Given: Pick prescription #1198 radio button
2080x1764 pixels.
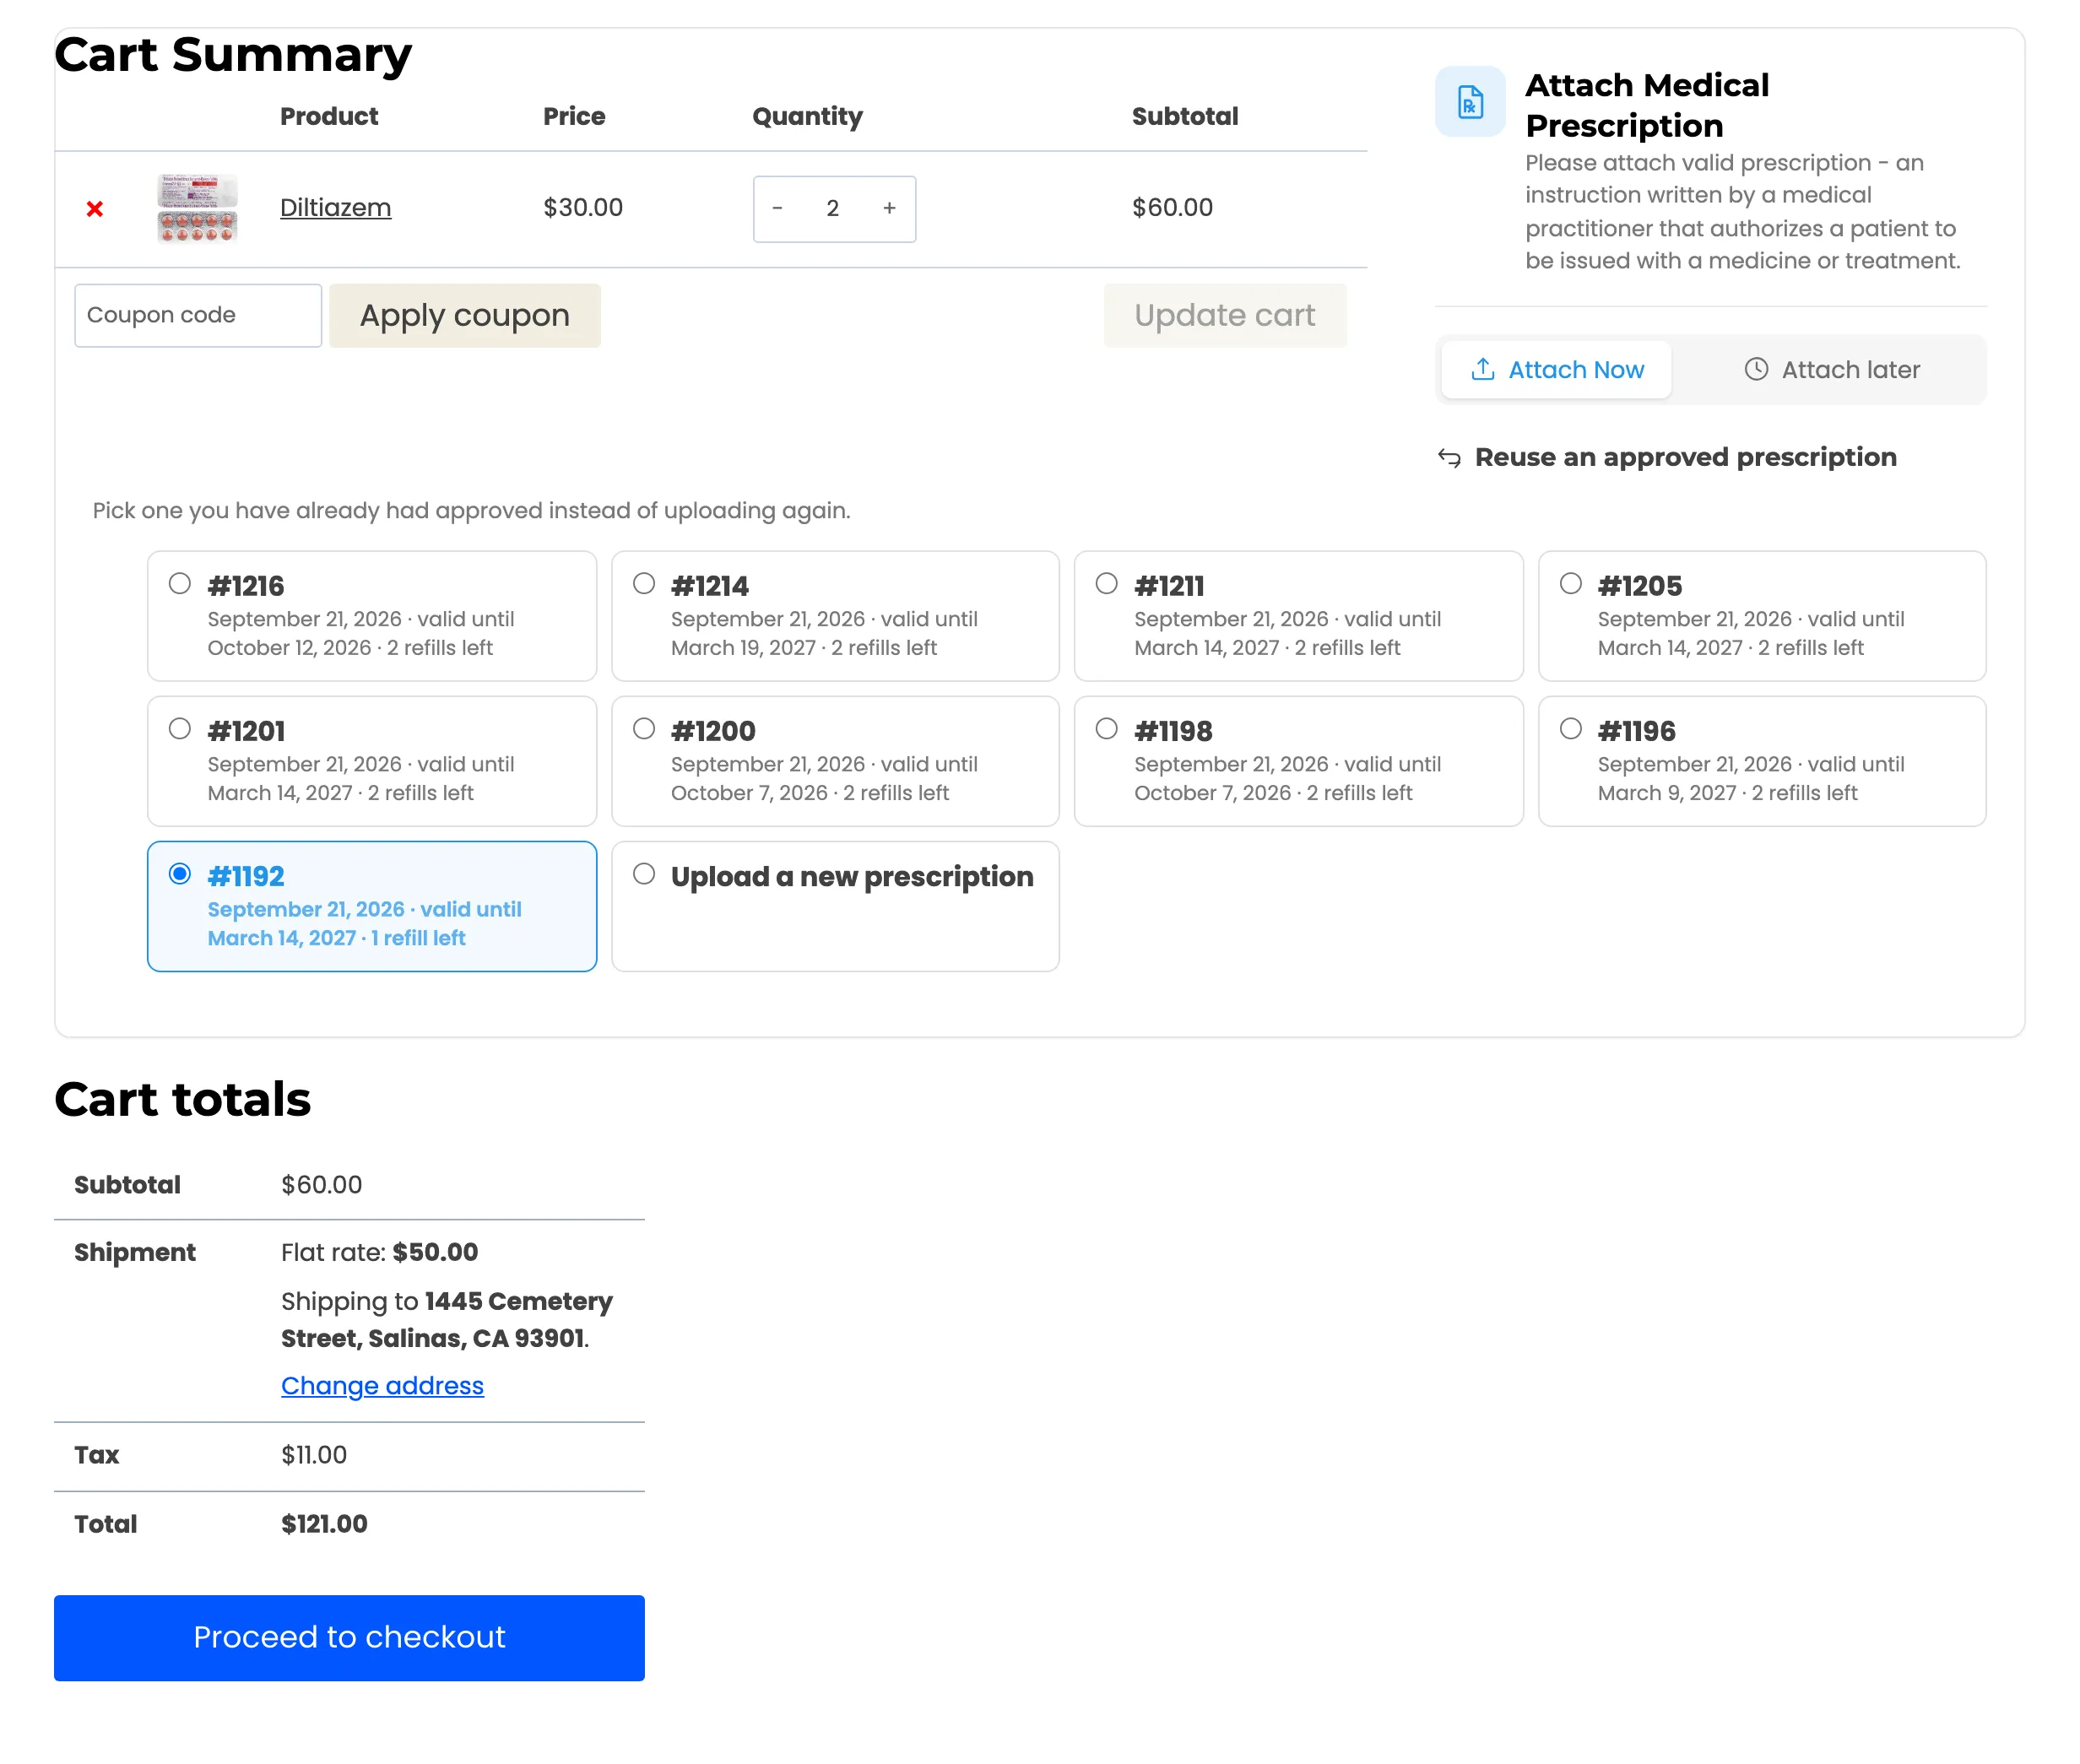Looking at the screenshot, I should pos(1107,728).
